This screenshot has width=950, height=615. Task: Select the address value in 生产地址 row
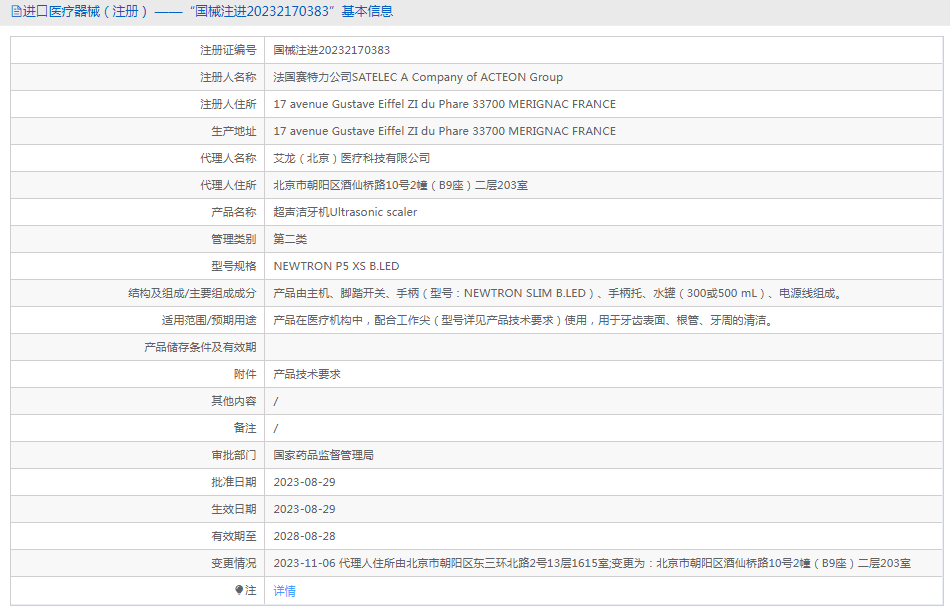tap(445, 131)
